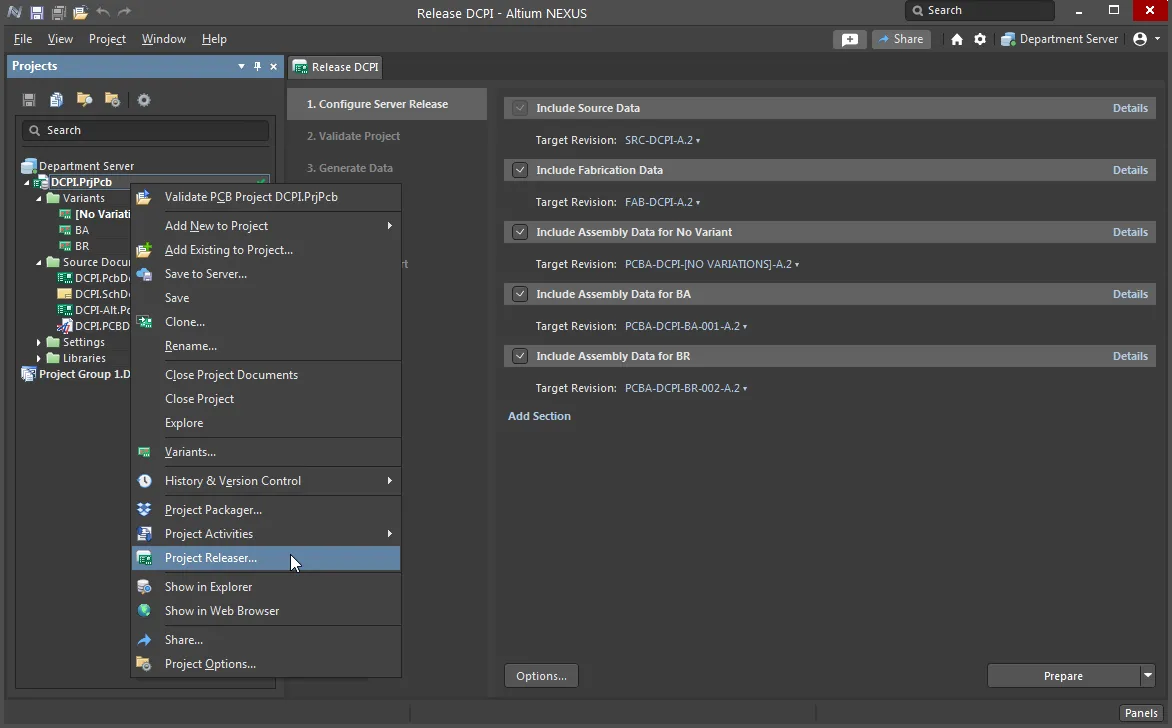
Task: Select the BA variant in tree
Action: tap(81, 230)
